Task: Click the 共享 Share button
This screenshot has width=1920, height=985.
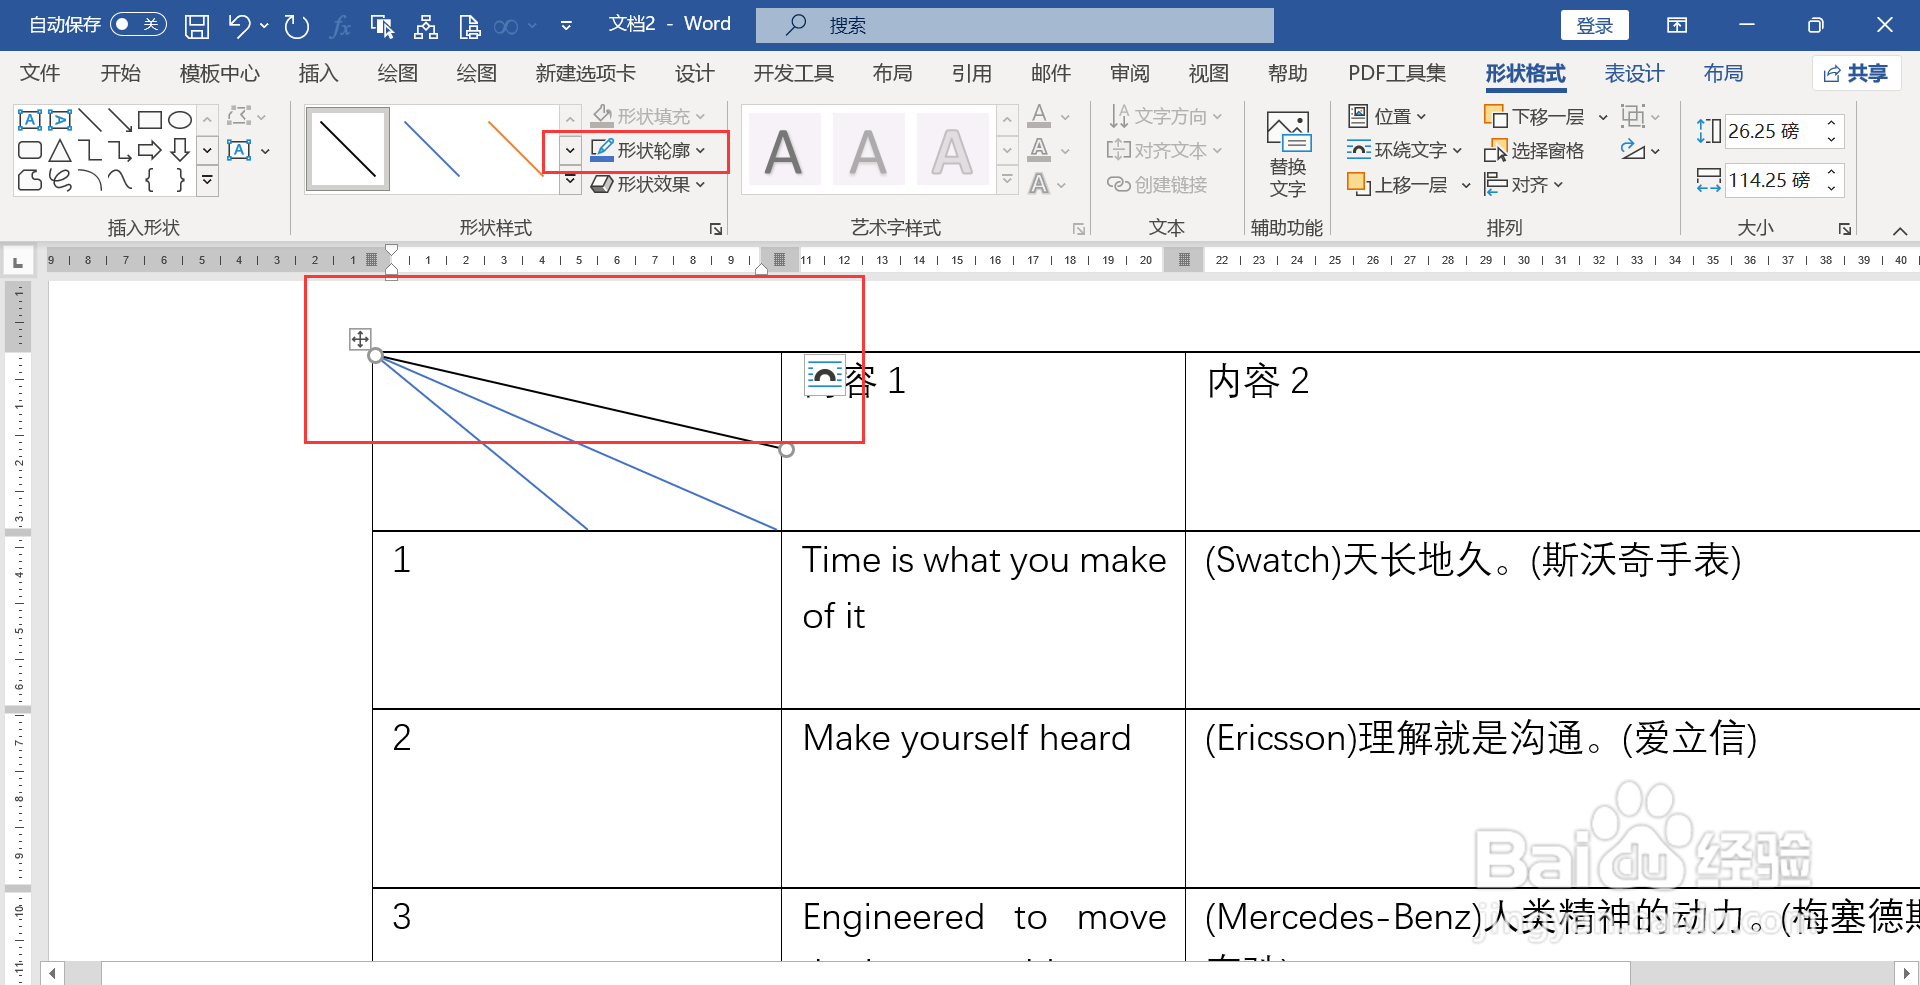Action: [x=1856, y=73]
